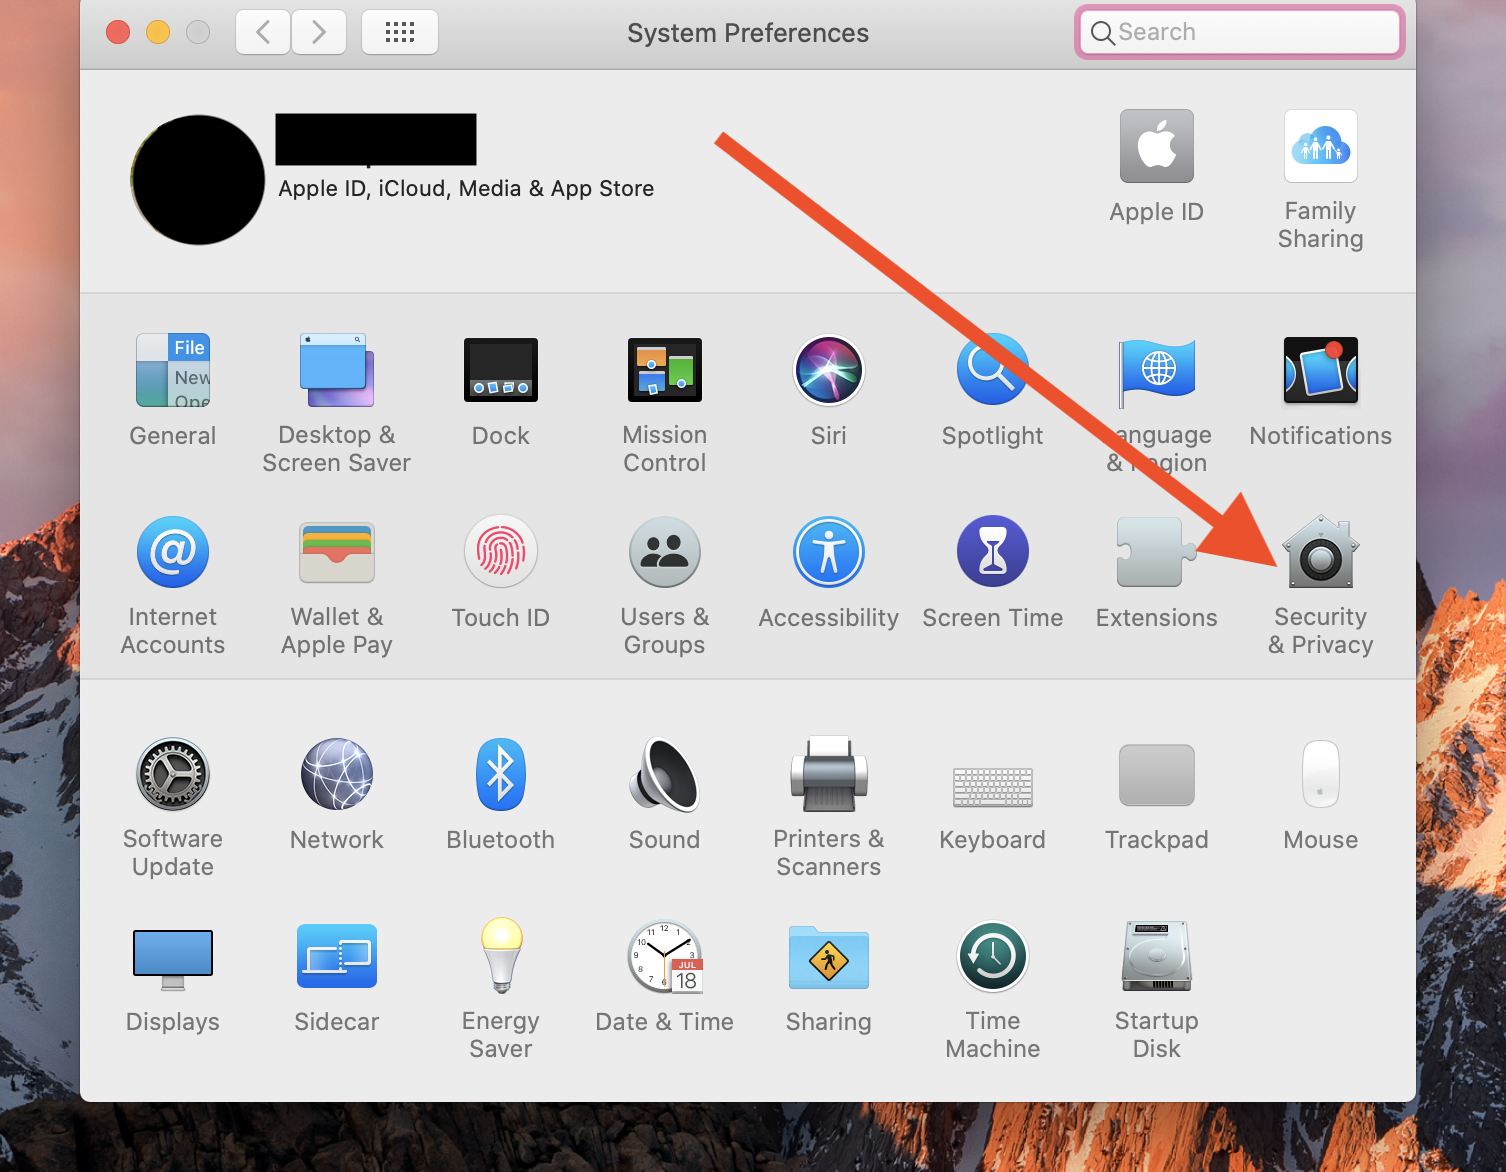Open Accessibility preferences
Viewport: 1506px width, 1172px height.
pyautogui.click(x=829, y=552)
